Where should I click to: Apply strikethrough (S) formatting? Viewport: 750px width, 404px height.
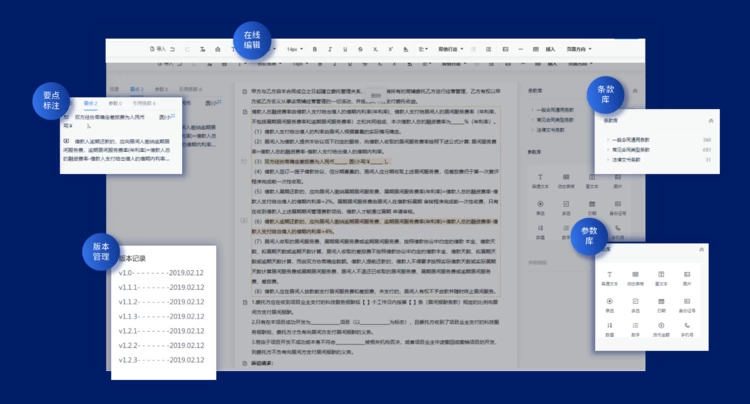(360, 48)
